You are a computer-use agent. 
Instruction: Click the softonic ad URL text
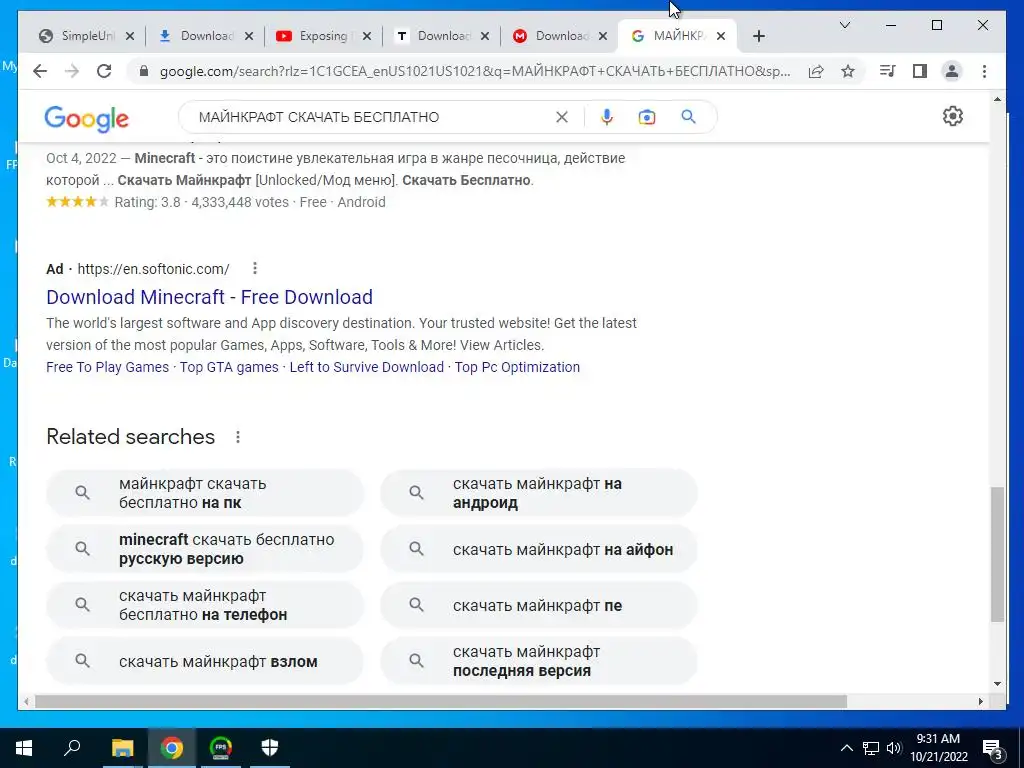[x=153, y=268]
